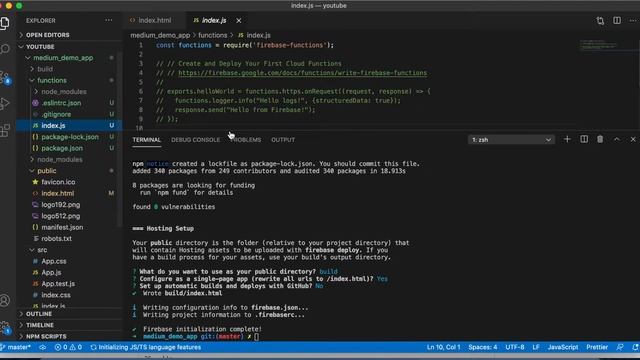Switch to the Debug Console tab
Screen dimensions: 640x360
[195, 140]
